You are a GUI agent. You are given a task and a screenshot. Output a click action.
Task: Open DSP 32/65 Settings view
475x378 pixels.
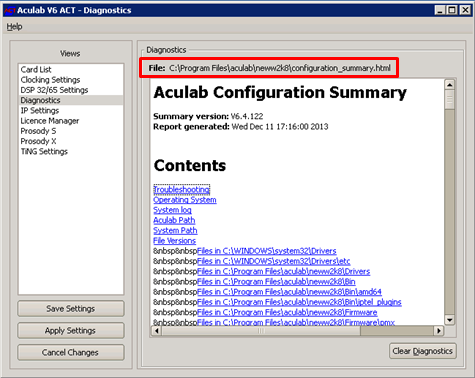point(71,90)
